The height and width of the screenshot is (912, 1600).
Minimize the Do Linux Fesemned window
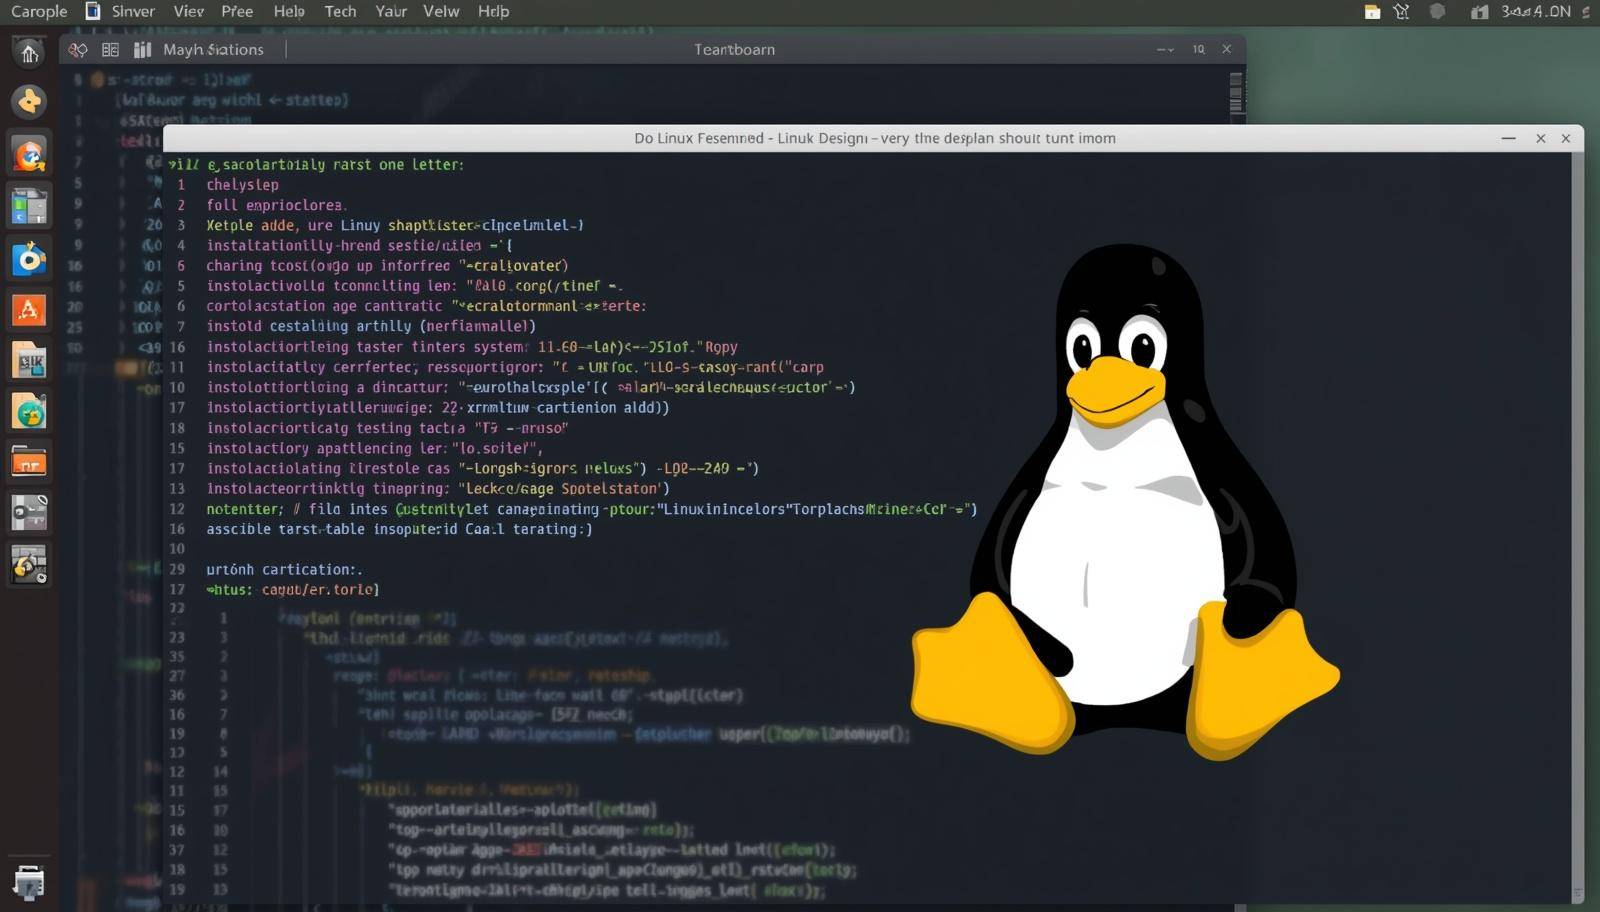[1509, 138]
